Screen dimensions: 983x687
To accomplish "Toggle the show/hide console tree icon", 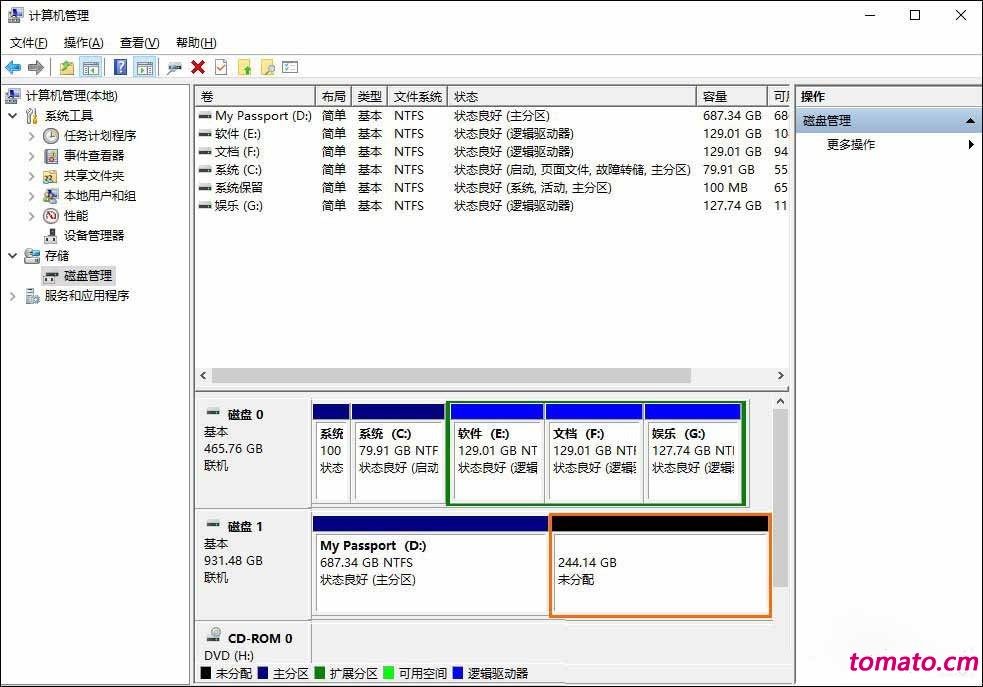I will [91, 67].
